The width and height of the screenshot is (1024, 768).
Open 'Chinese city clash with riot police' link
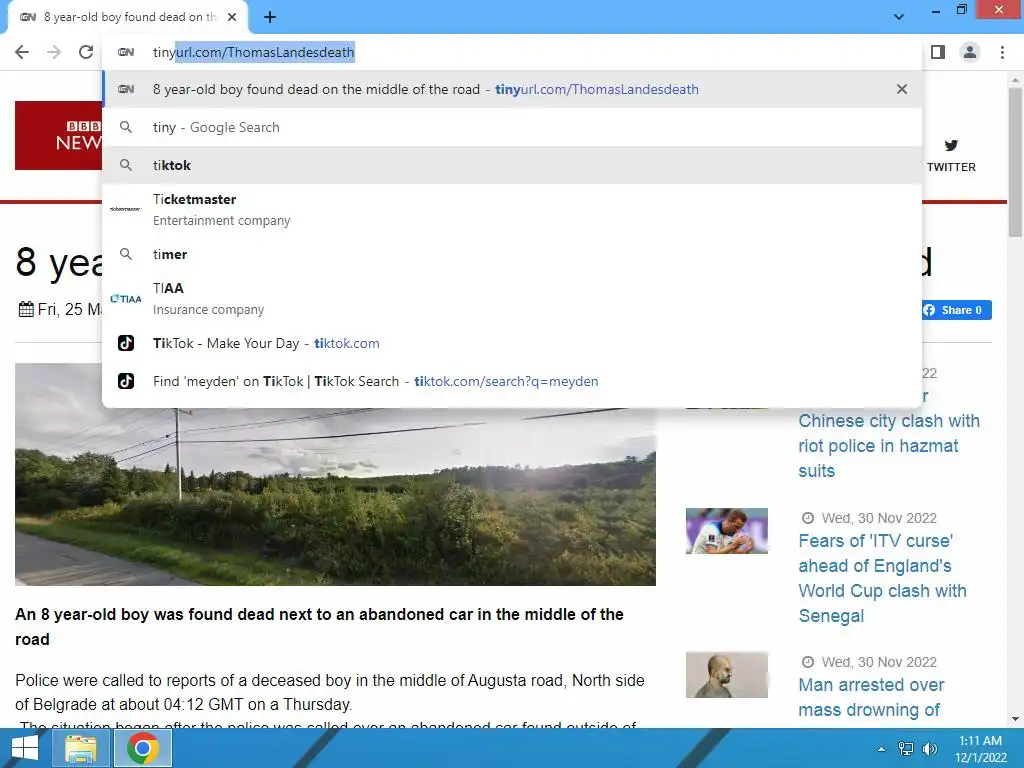(889, 445)
